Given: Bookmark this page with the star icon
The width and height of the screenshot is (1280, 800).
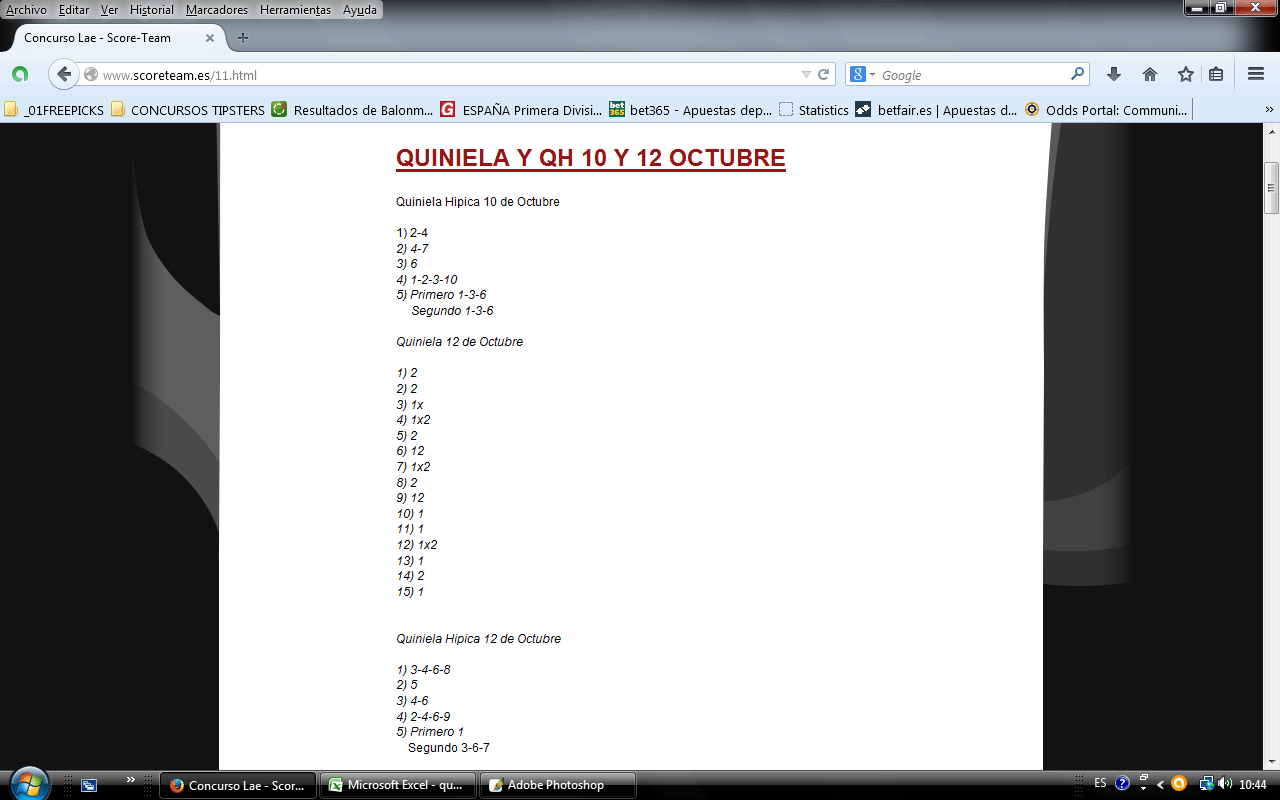Looking at the screenshot, I should click(1186, 74).
